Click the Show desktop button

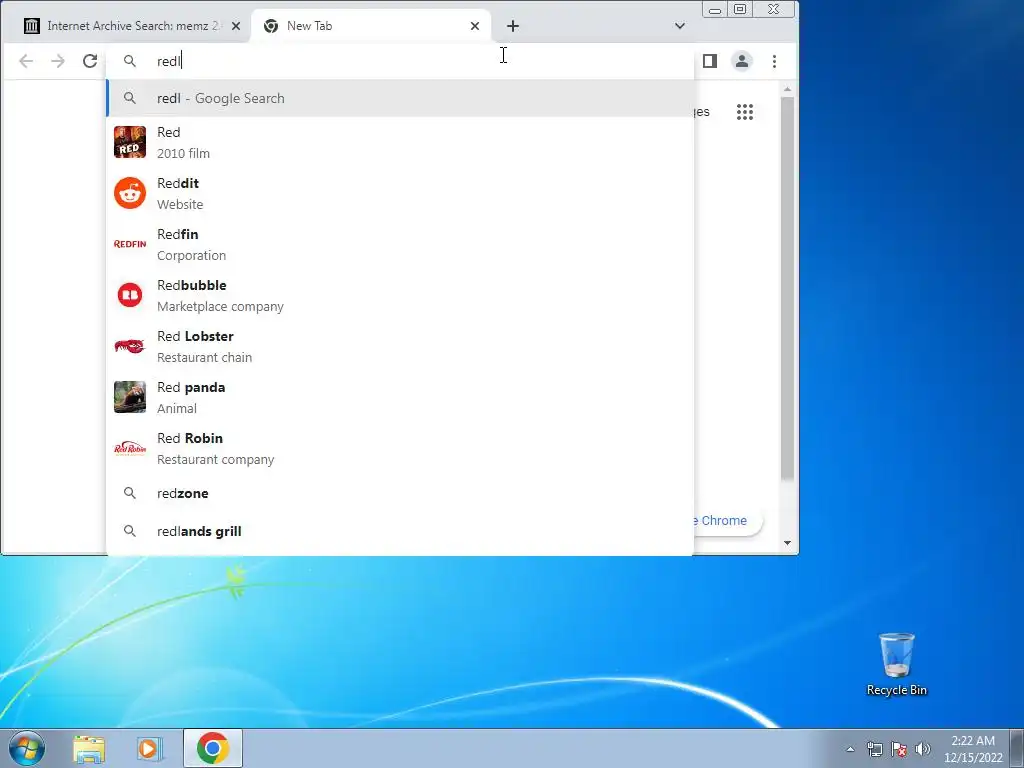coord(1017,748)
